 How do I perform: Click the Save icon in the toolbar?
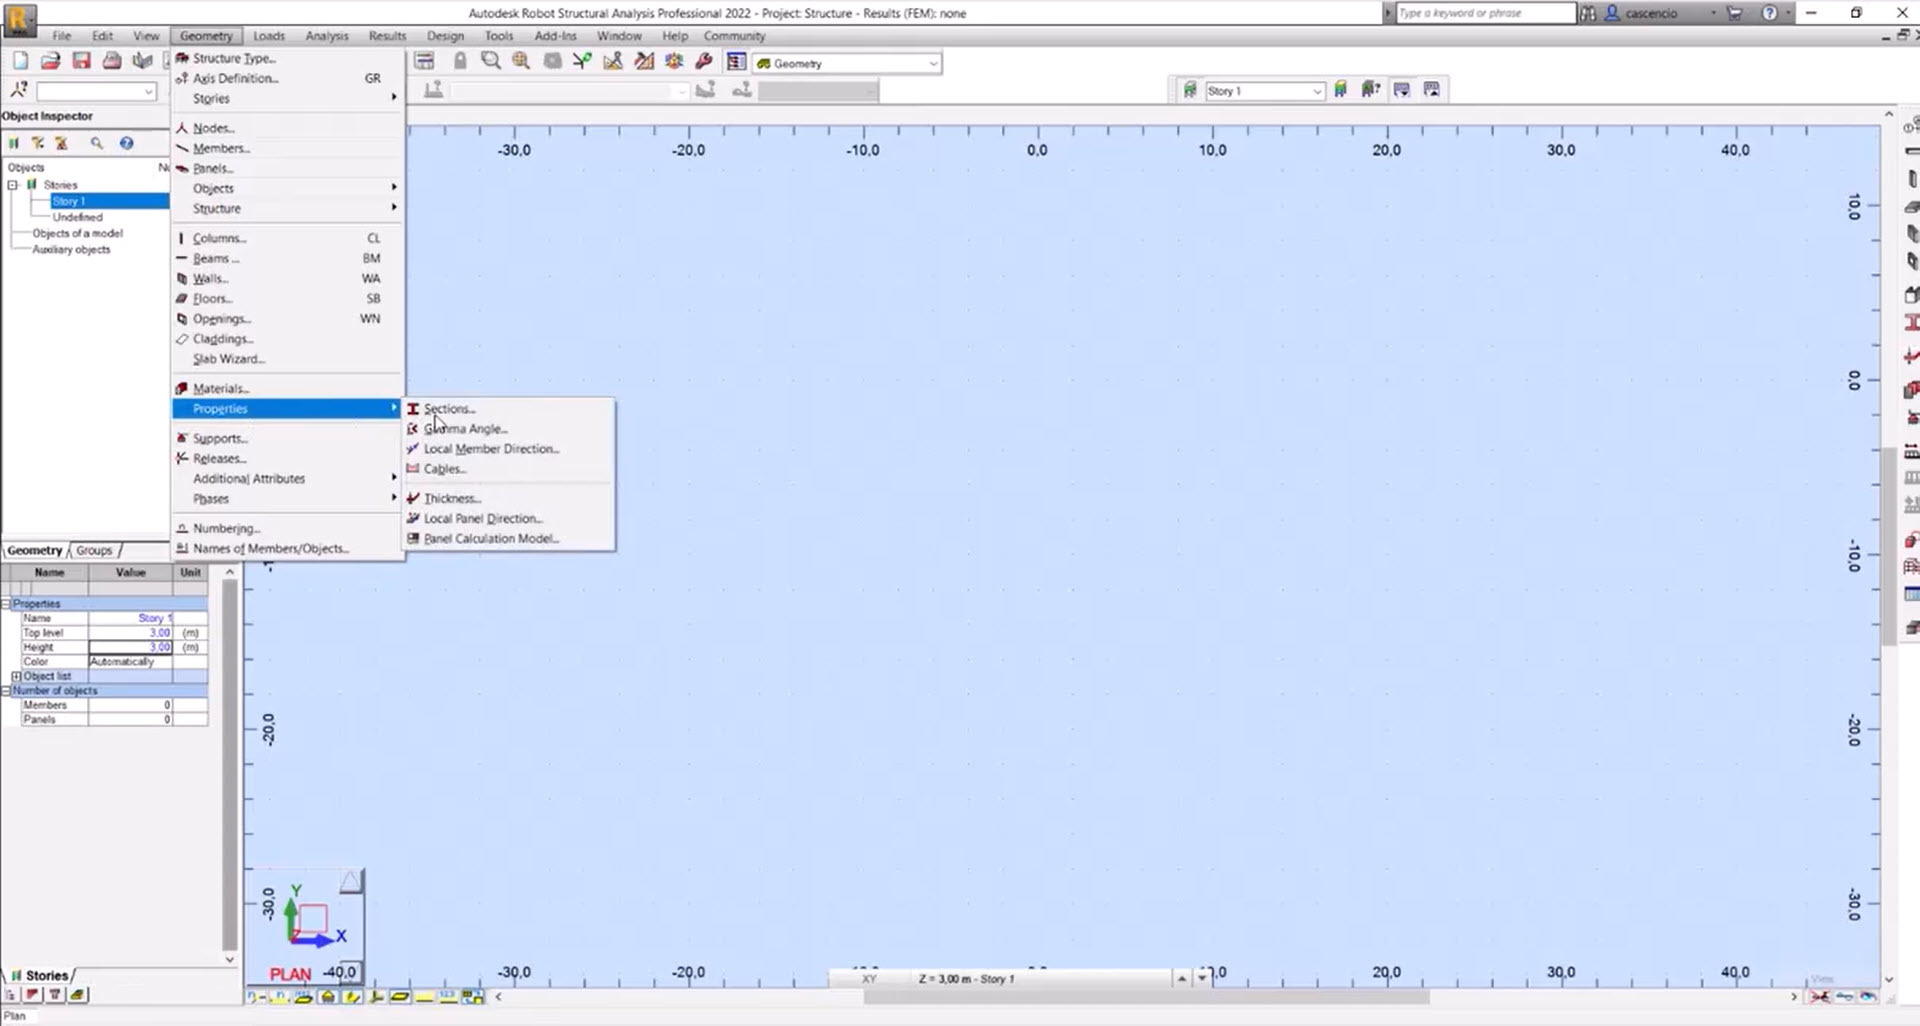[81, 61]
